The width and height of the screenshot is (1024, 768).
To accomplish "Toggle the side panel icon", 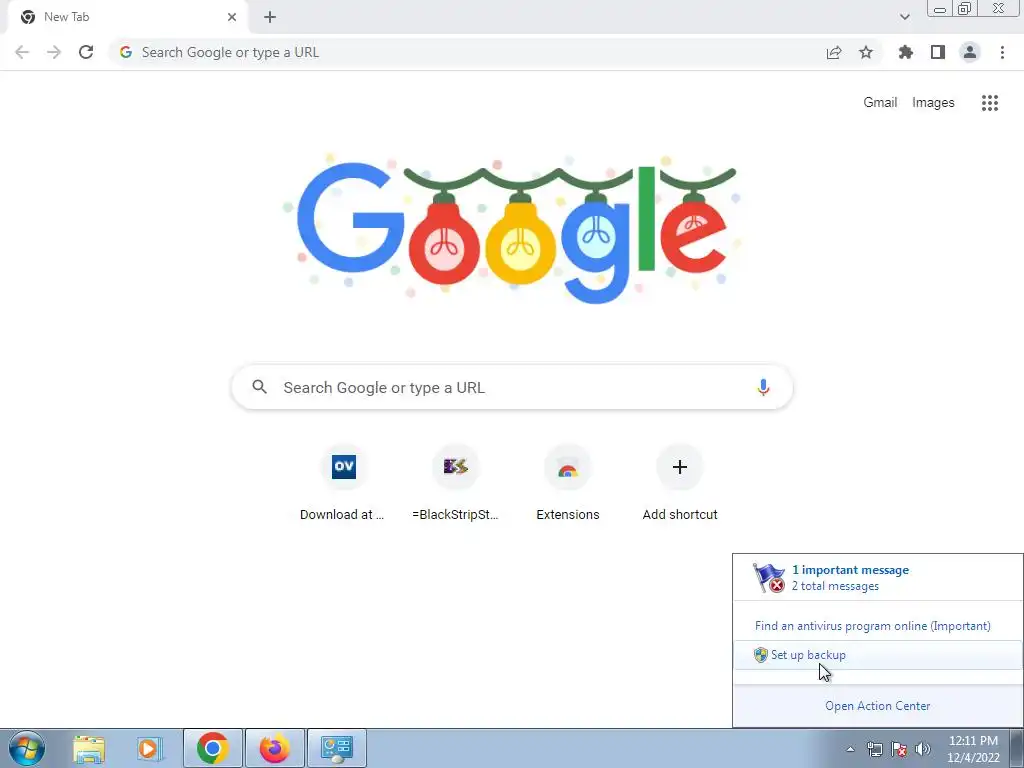I will pyautogui.click(x=938, y=52).
